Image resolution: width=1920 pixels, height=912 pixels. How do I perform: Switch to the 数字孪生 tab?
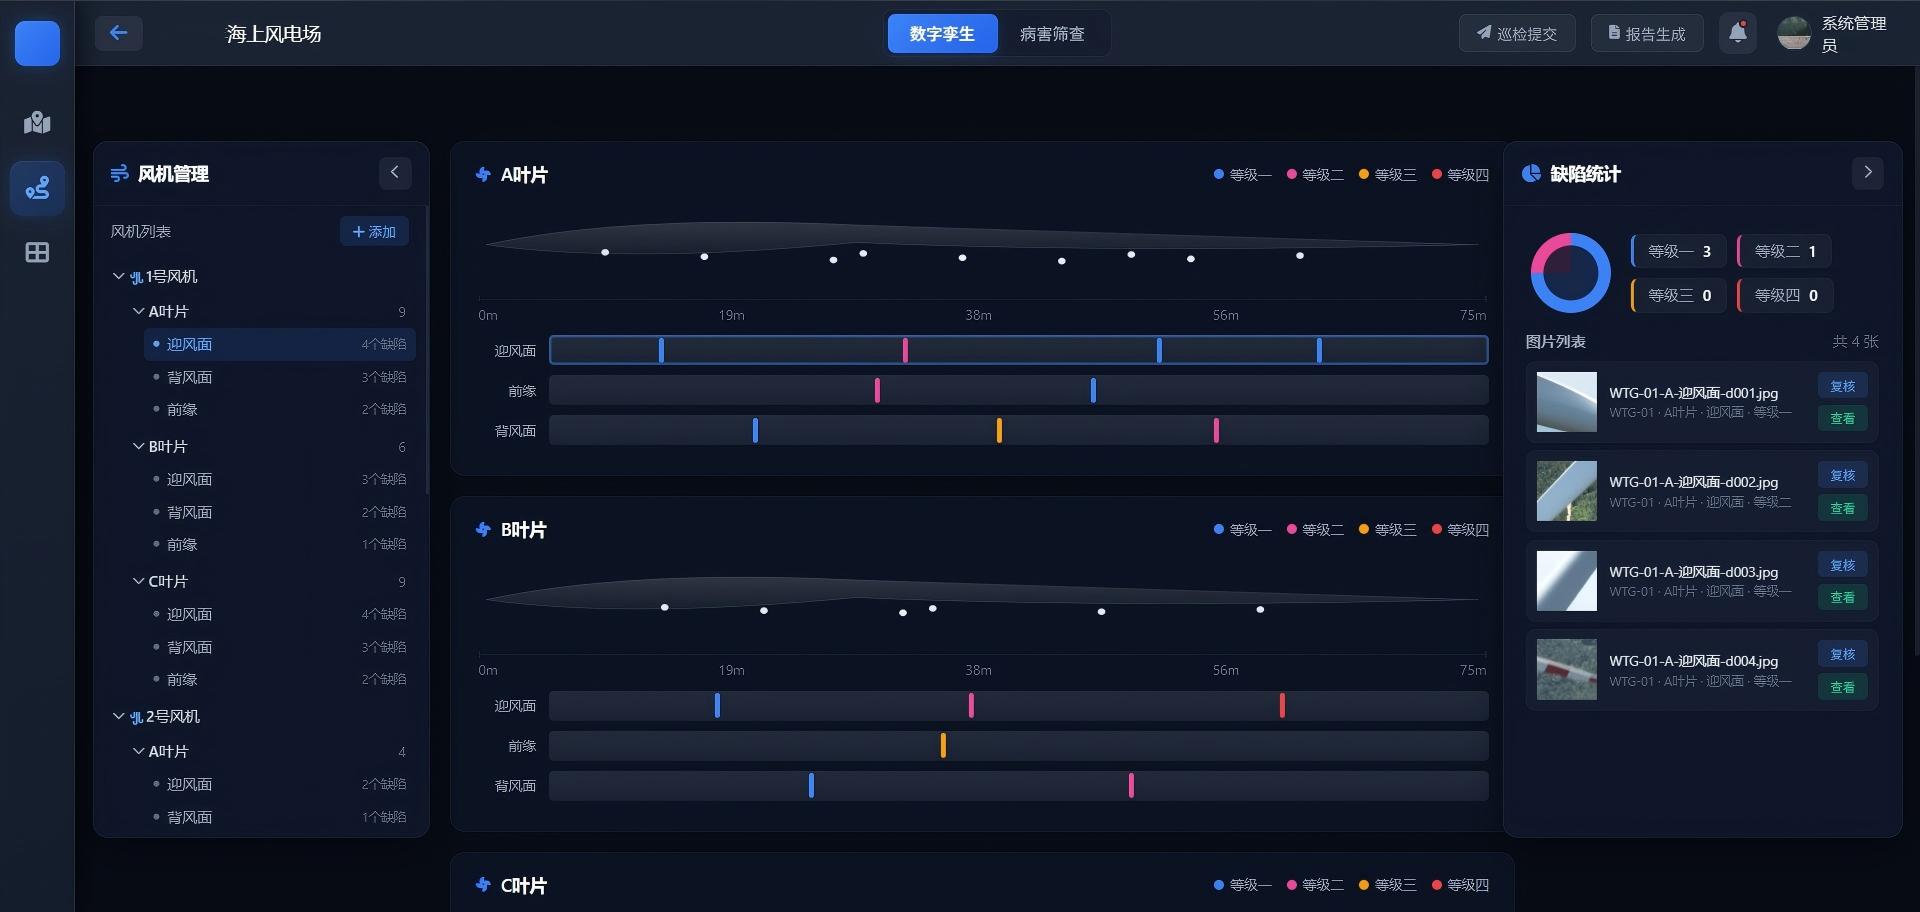point(942,34)
